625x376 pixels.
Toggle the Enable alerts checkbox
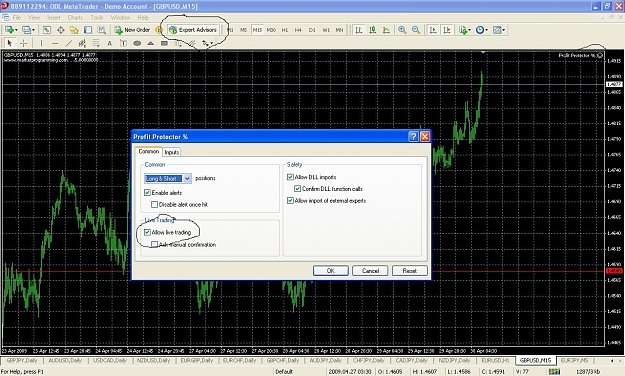click(x=147, y=193)
